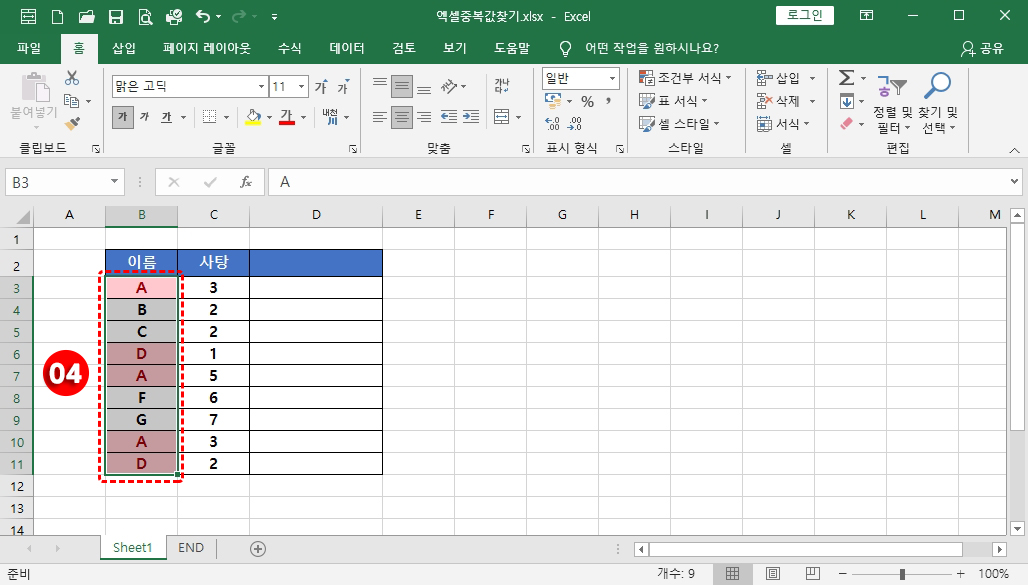Click the AutoSum icon

(847, 78)
